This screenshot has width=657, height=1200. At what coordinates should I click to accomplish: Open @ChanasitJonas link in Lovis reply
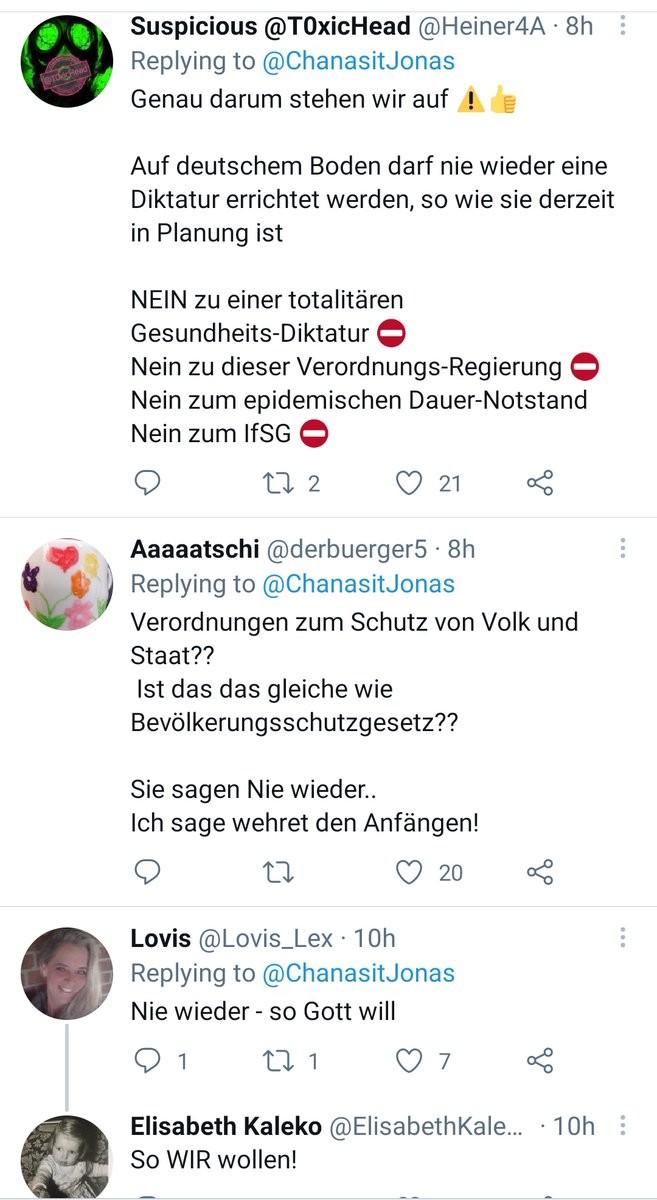click(x=358, y=973)
